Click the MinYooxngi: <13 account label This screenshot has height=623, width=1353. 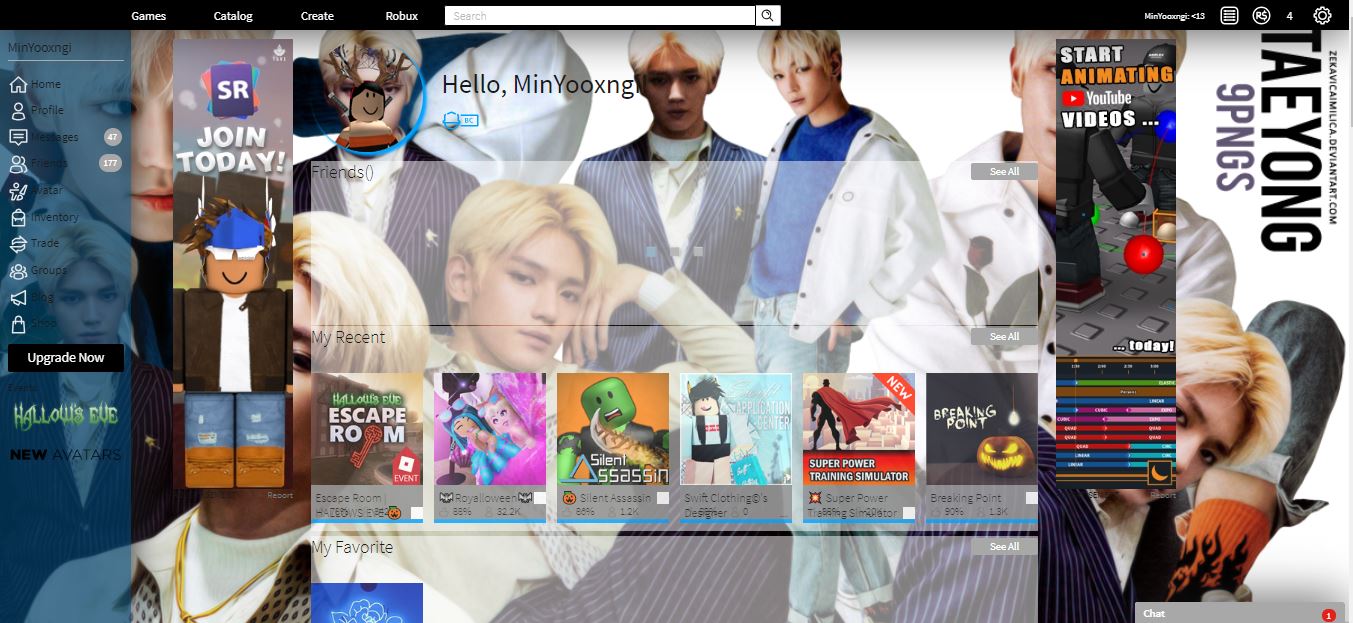tap(1174, 16)
